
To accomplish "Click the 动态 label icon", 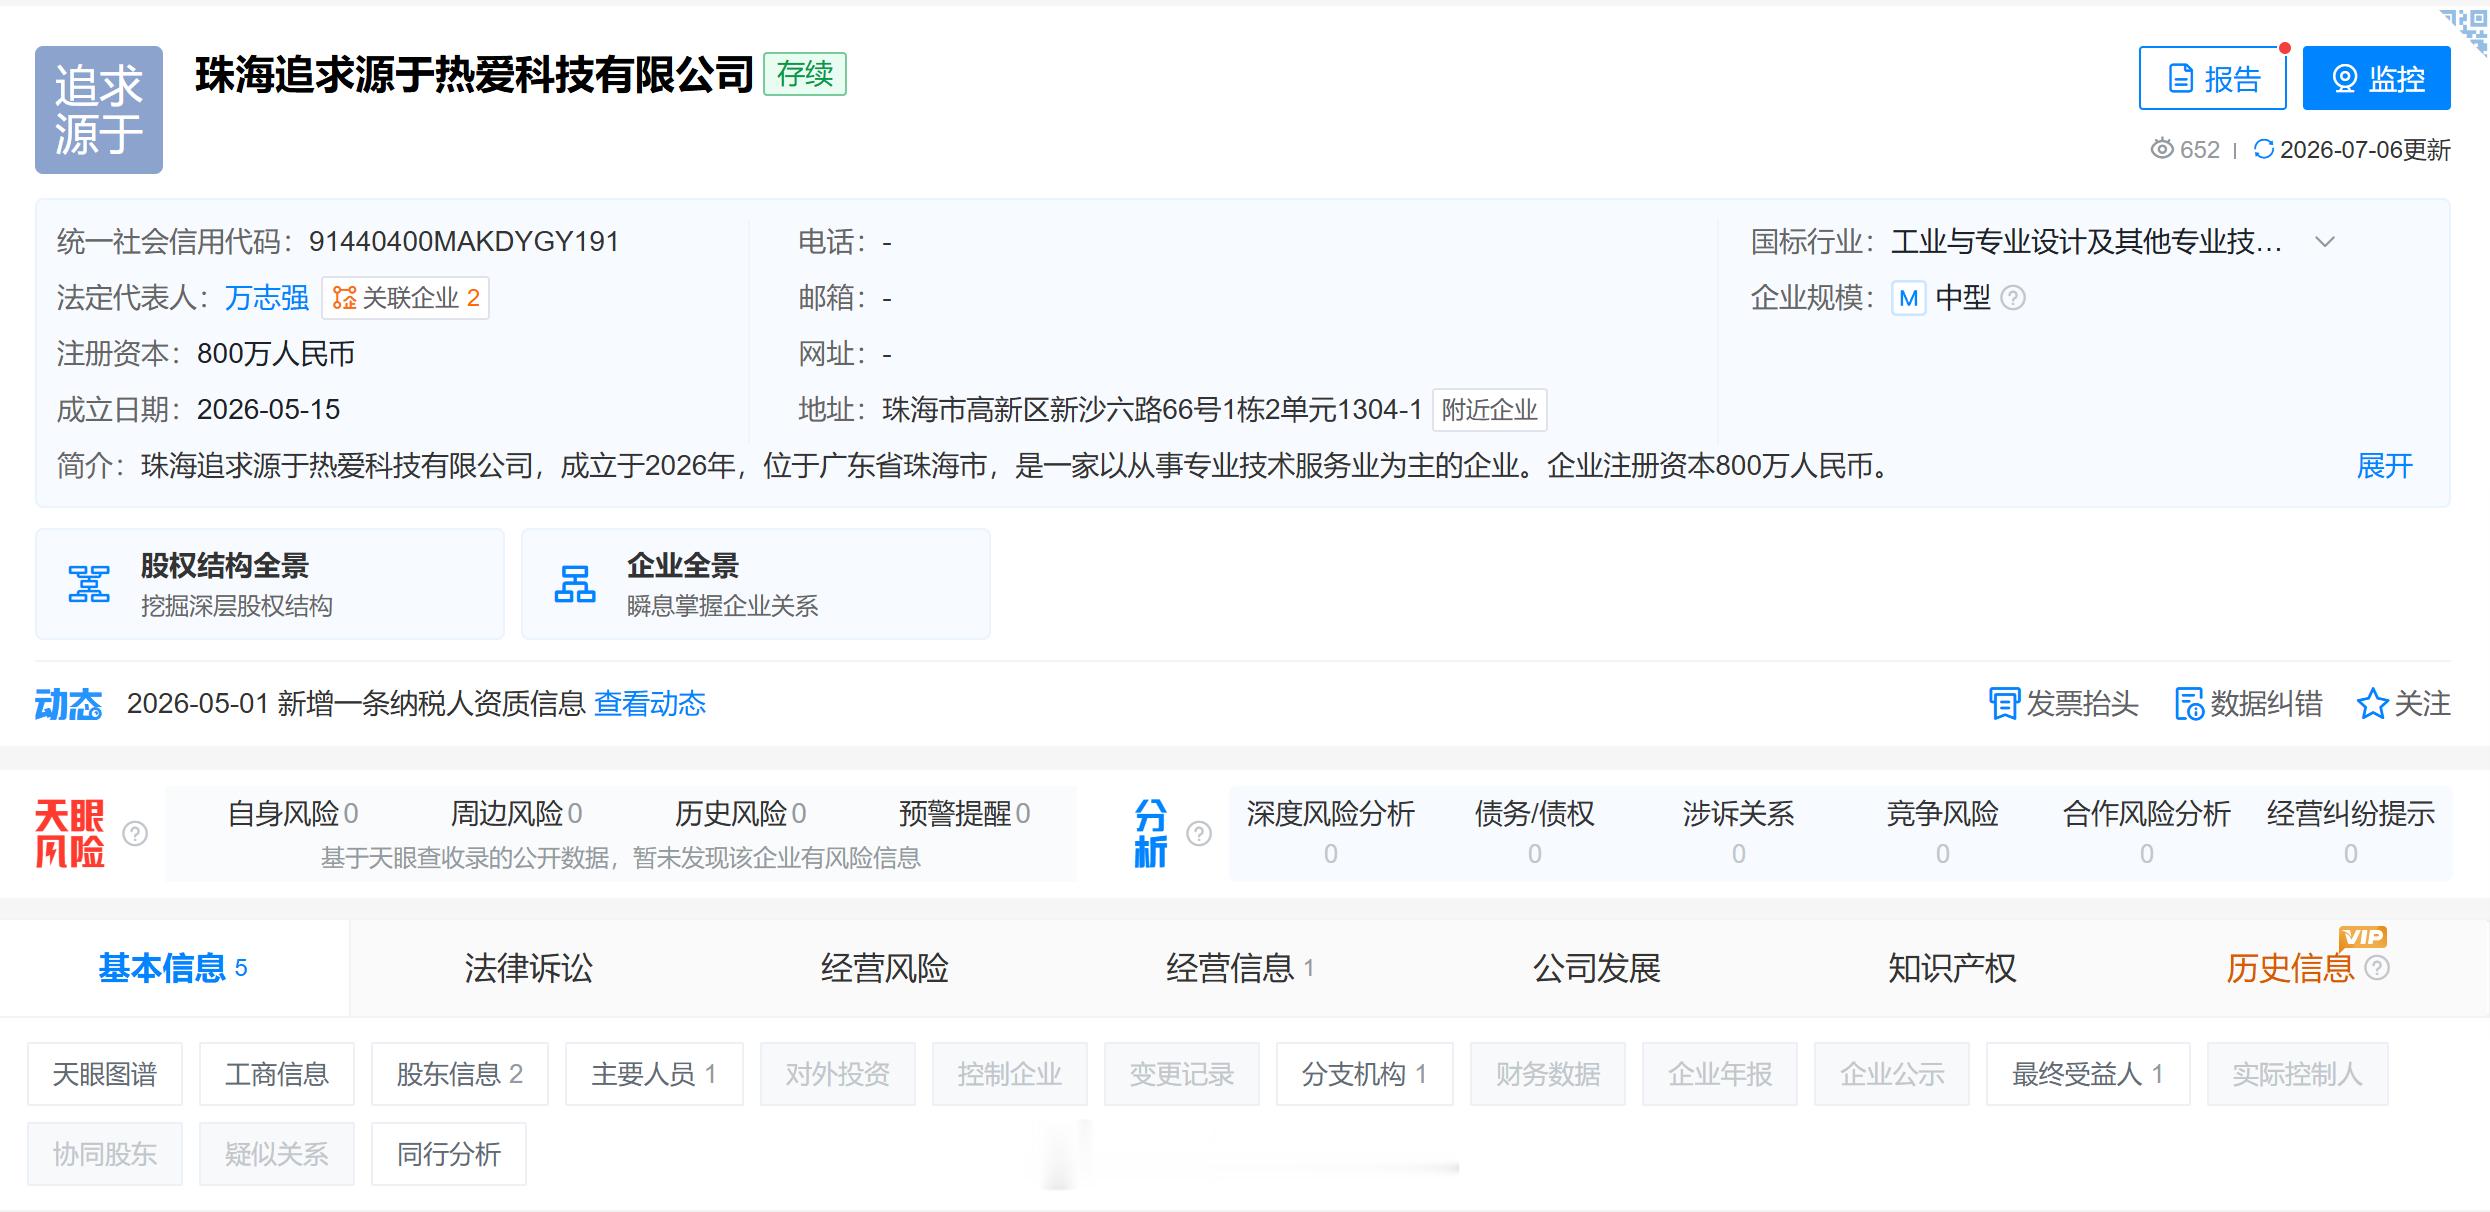I will pos(68,704).
